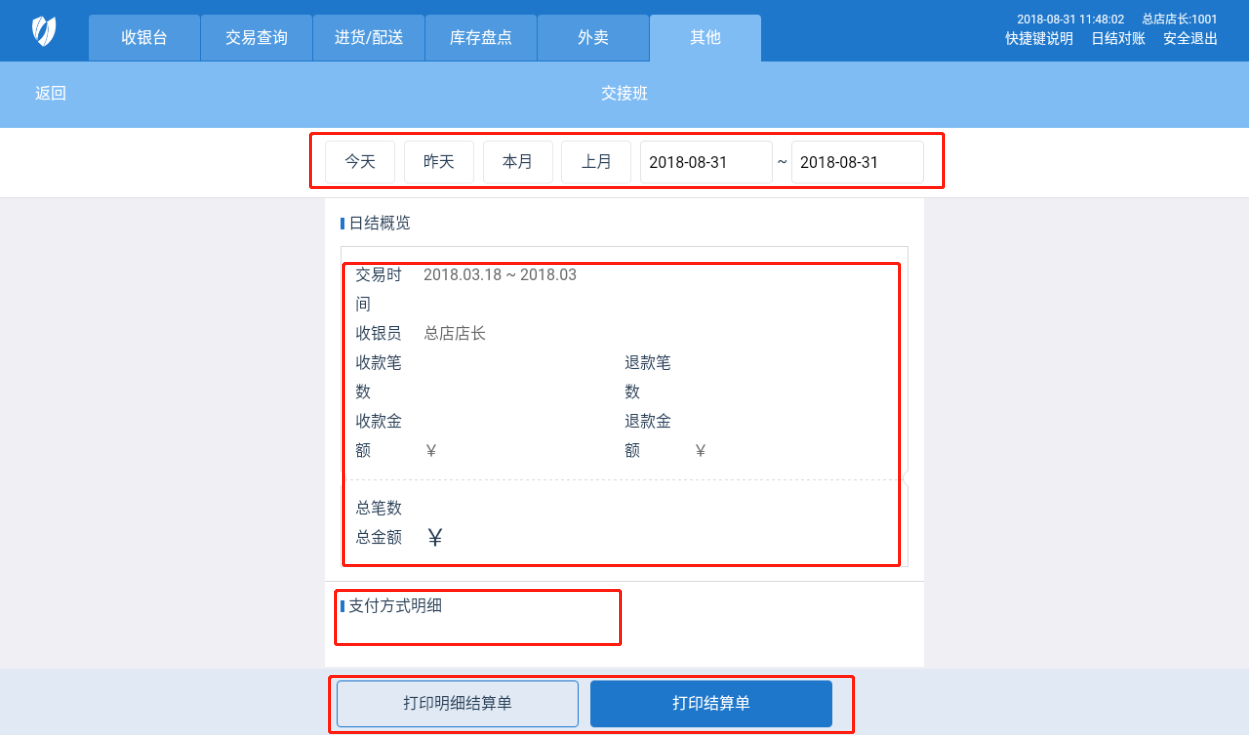
Task: Show 上月 records
Action: pyautogui.click(x=596, y=162)
